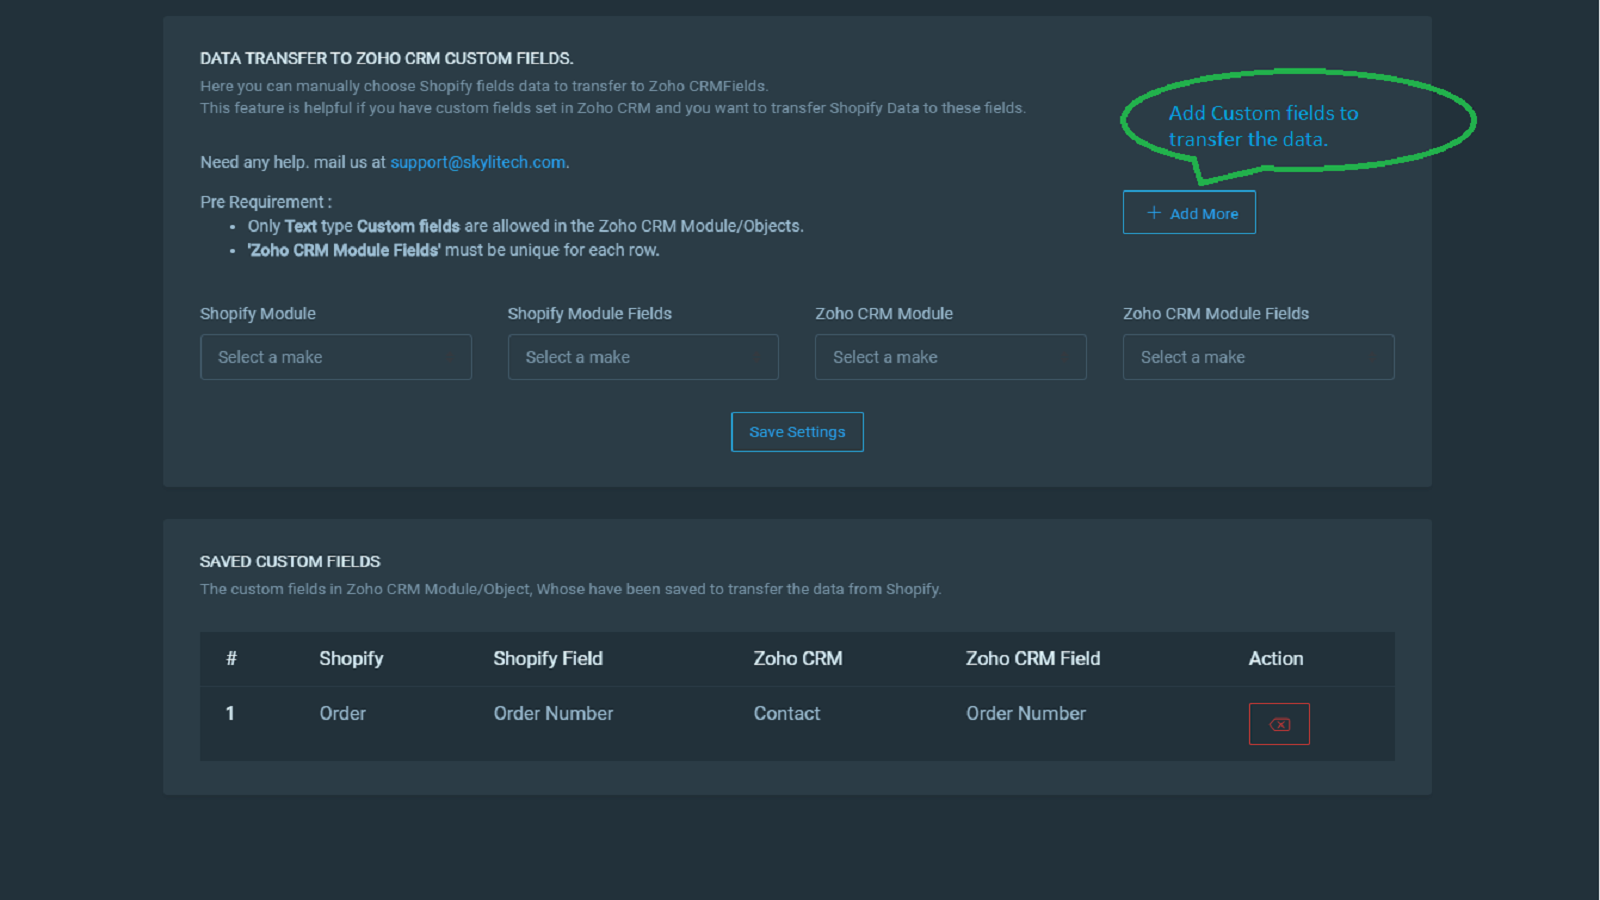Click the Save Settings button

tap(797, 431)
